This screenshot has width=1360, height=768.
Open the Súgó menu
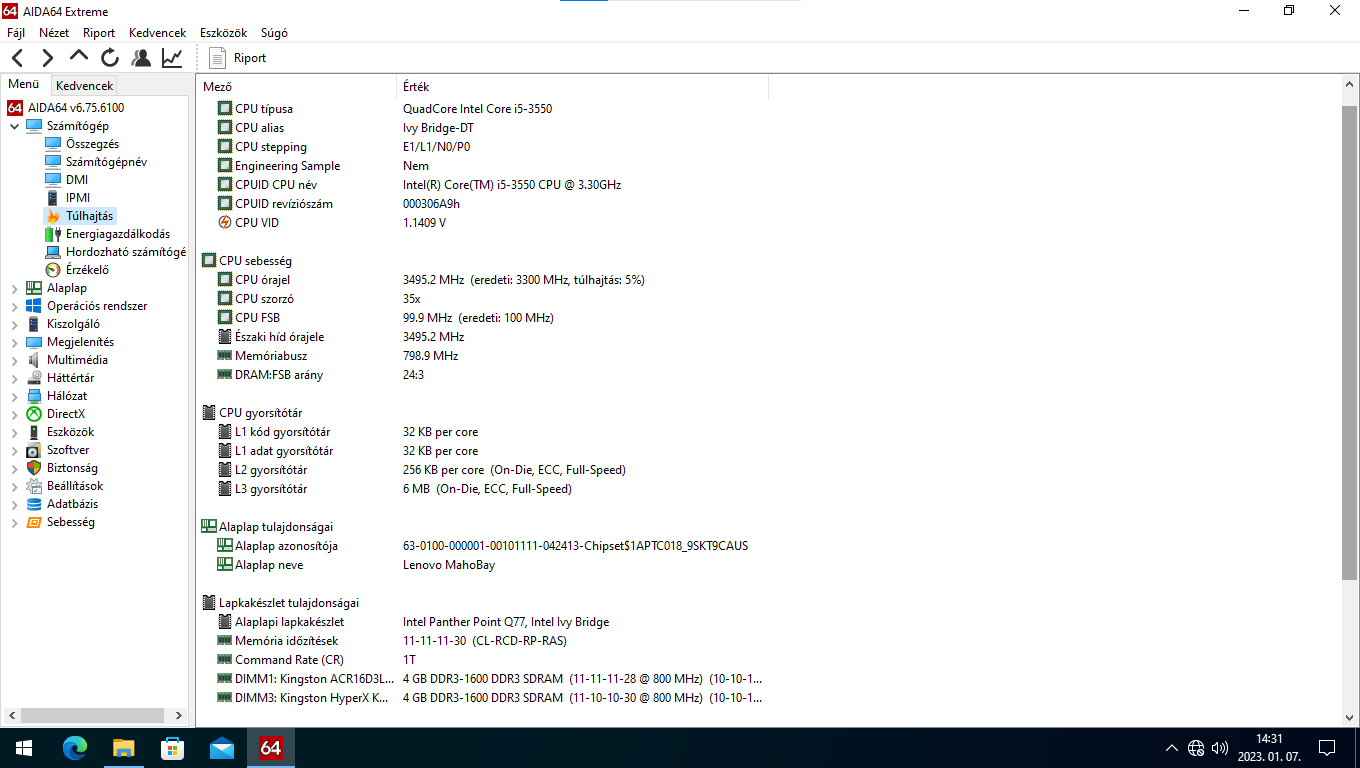pyautogui.click(x=274, y=33)
